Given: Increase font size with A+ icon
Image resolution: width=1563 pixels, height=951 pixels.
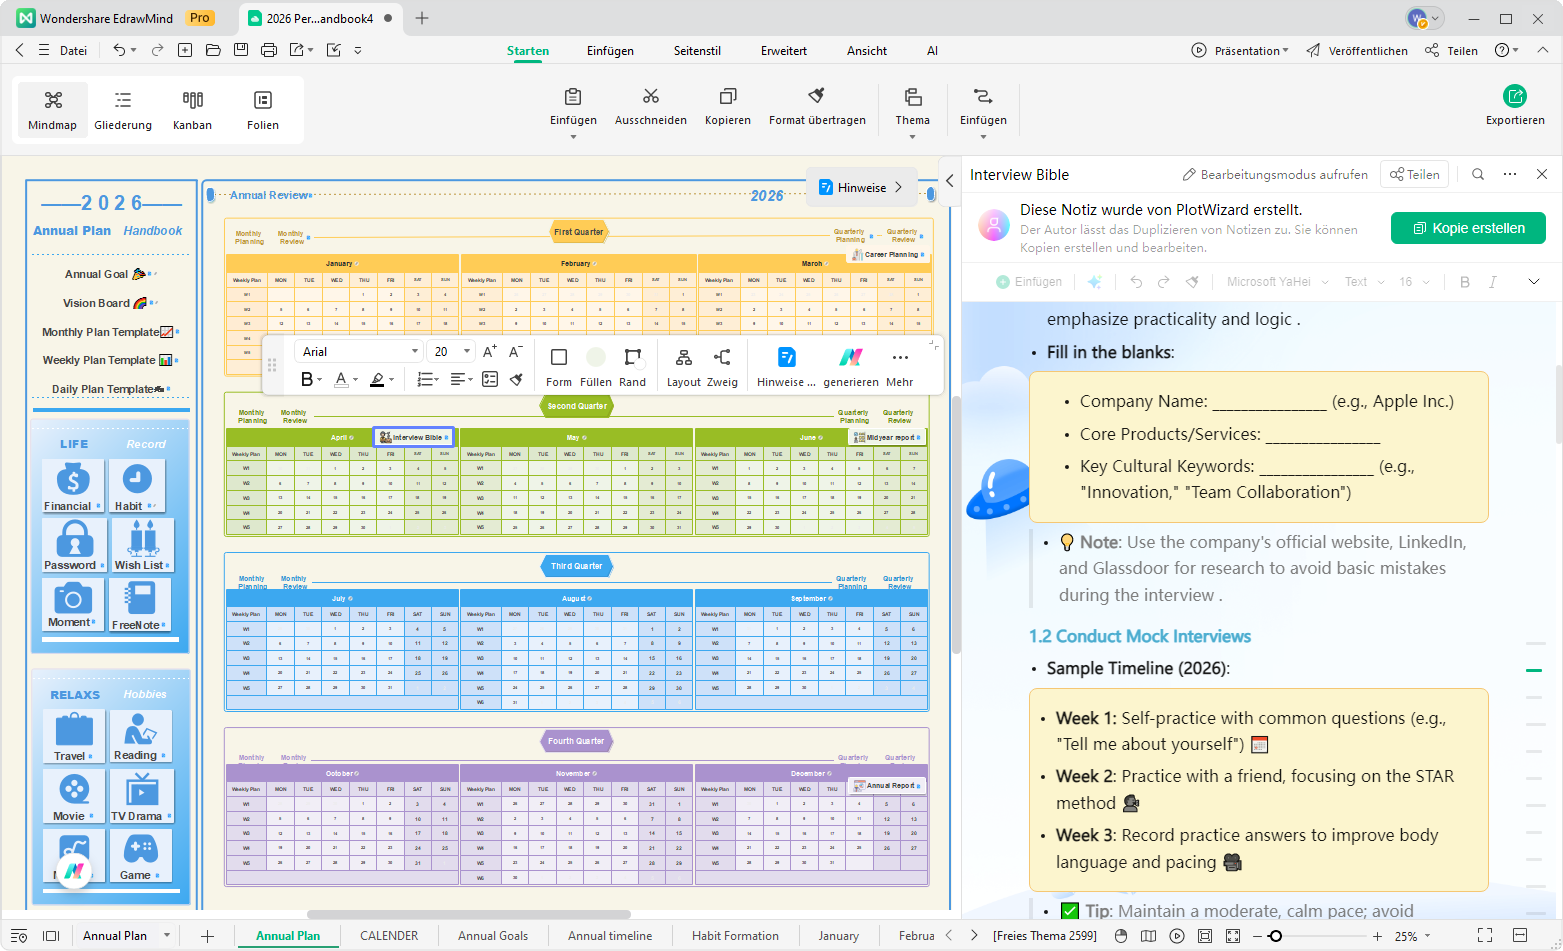Looking at the screenshot, I should (489, 352).
